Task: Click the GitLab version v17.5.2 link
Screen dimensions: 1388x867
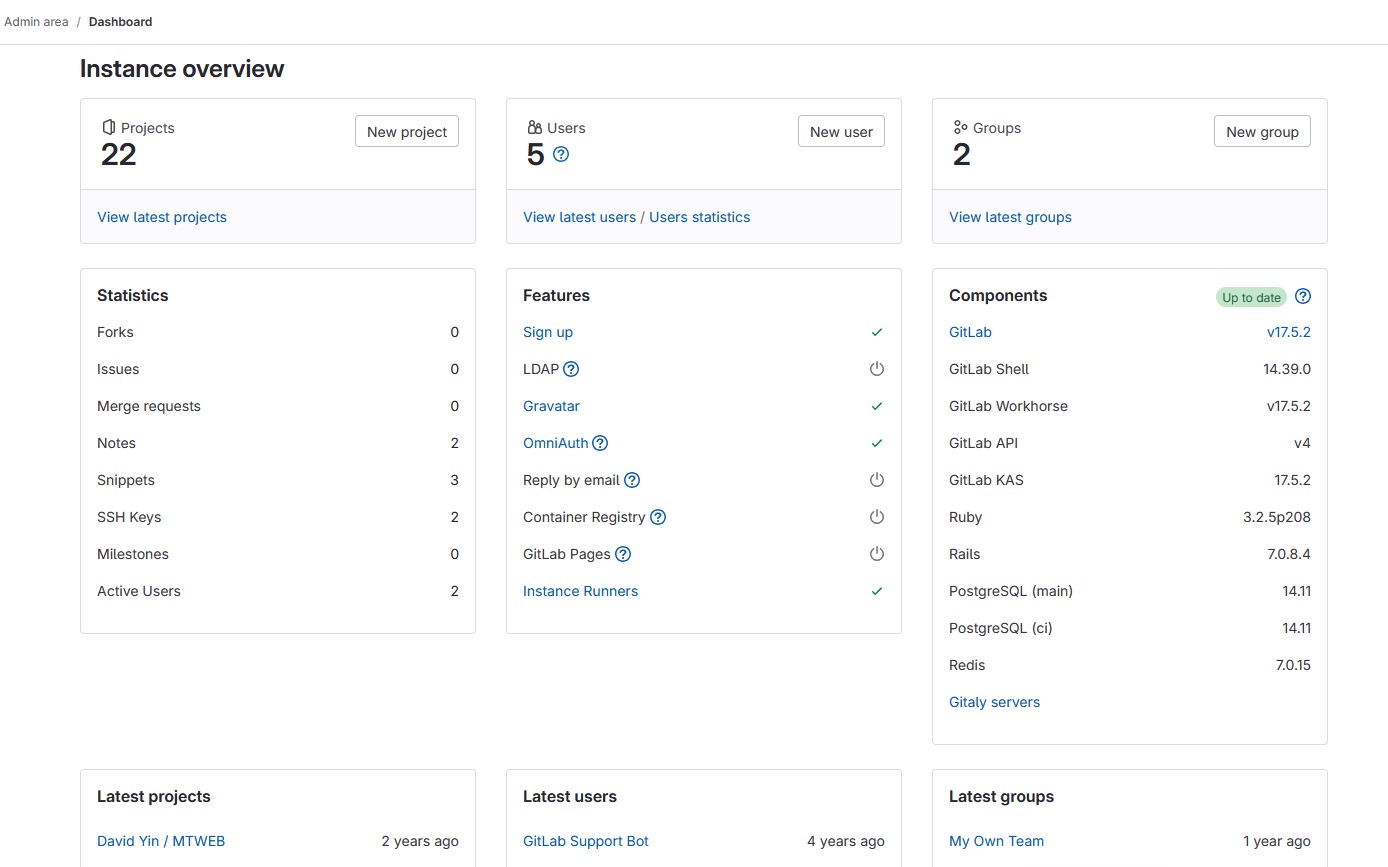Action: pyautogui.click(x=1288, y=332)
